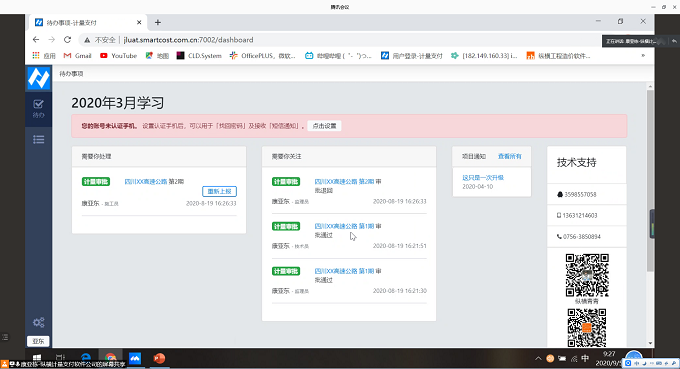Open the 纵横工程造价软件 bookmark
The image size is (680, 369).
(x=559, y=56)
